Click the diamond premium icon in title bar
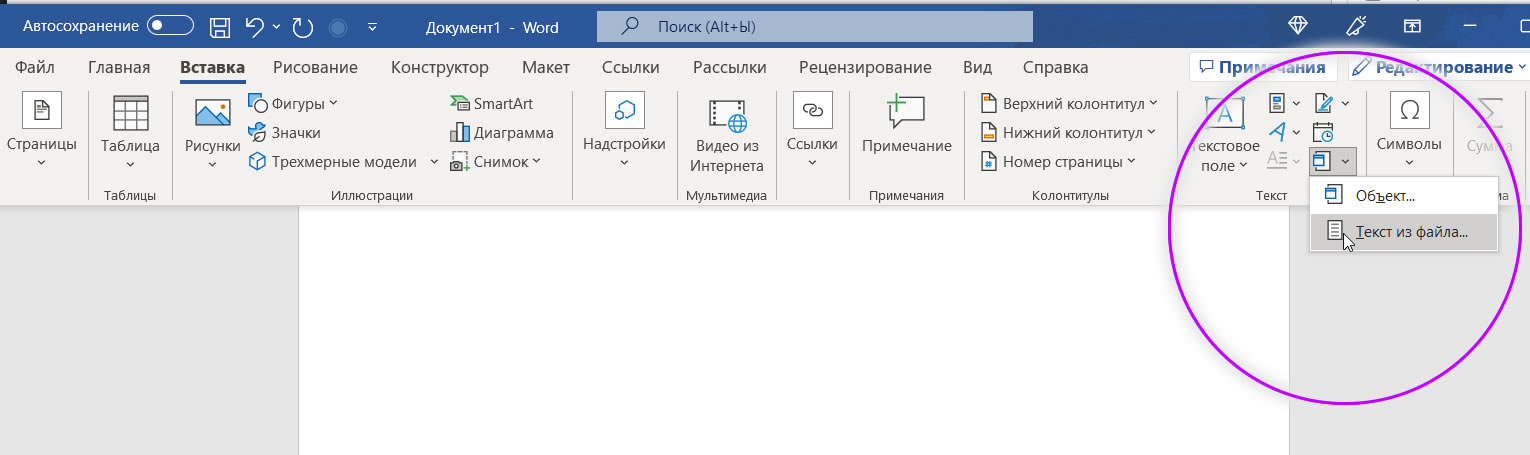 point(1296,26)
